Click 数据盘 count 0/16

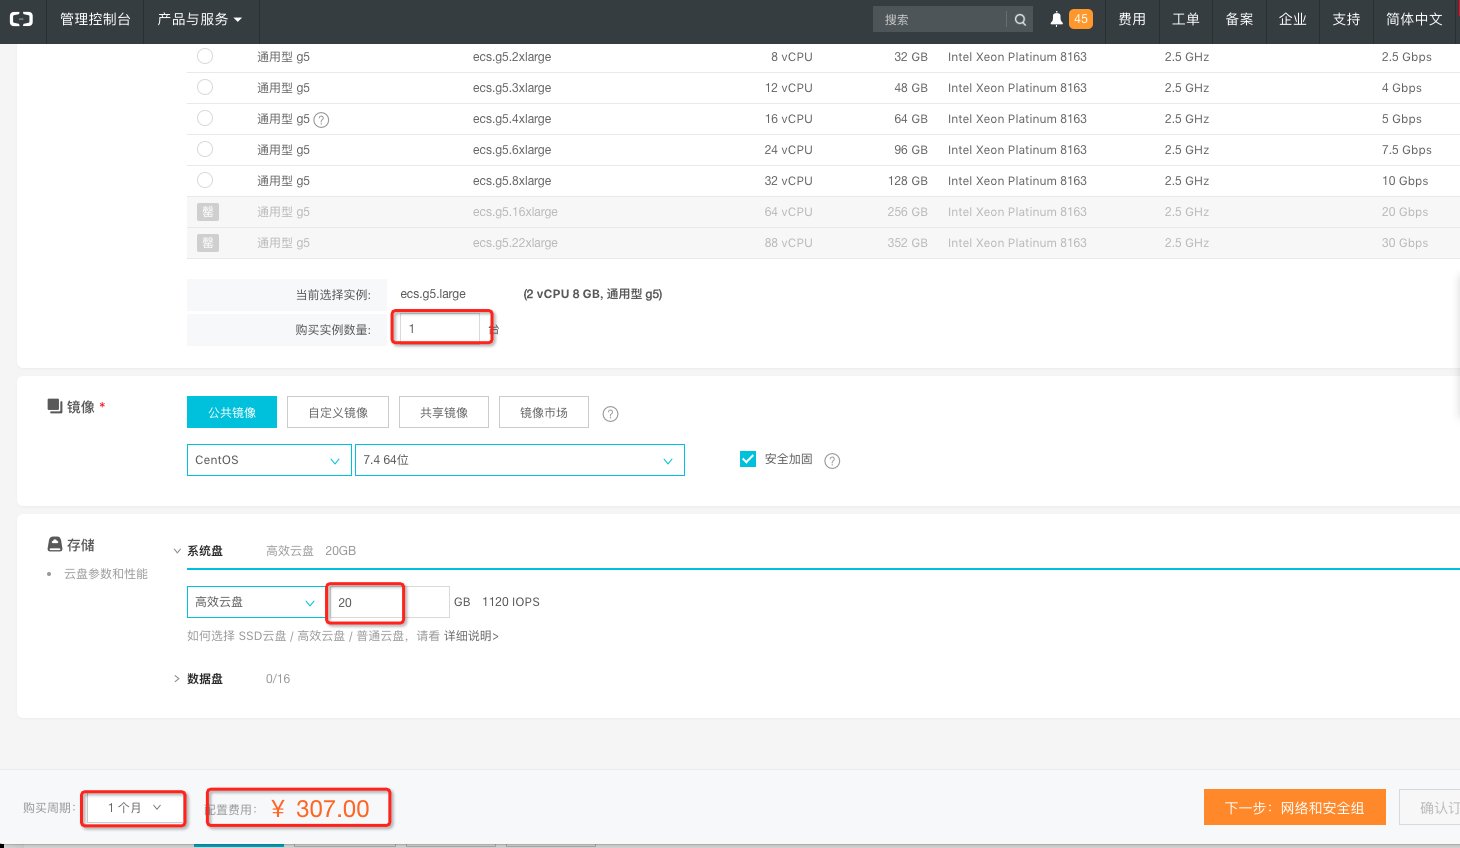(278, 679)
